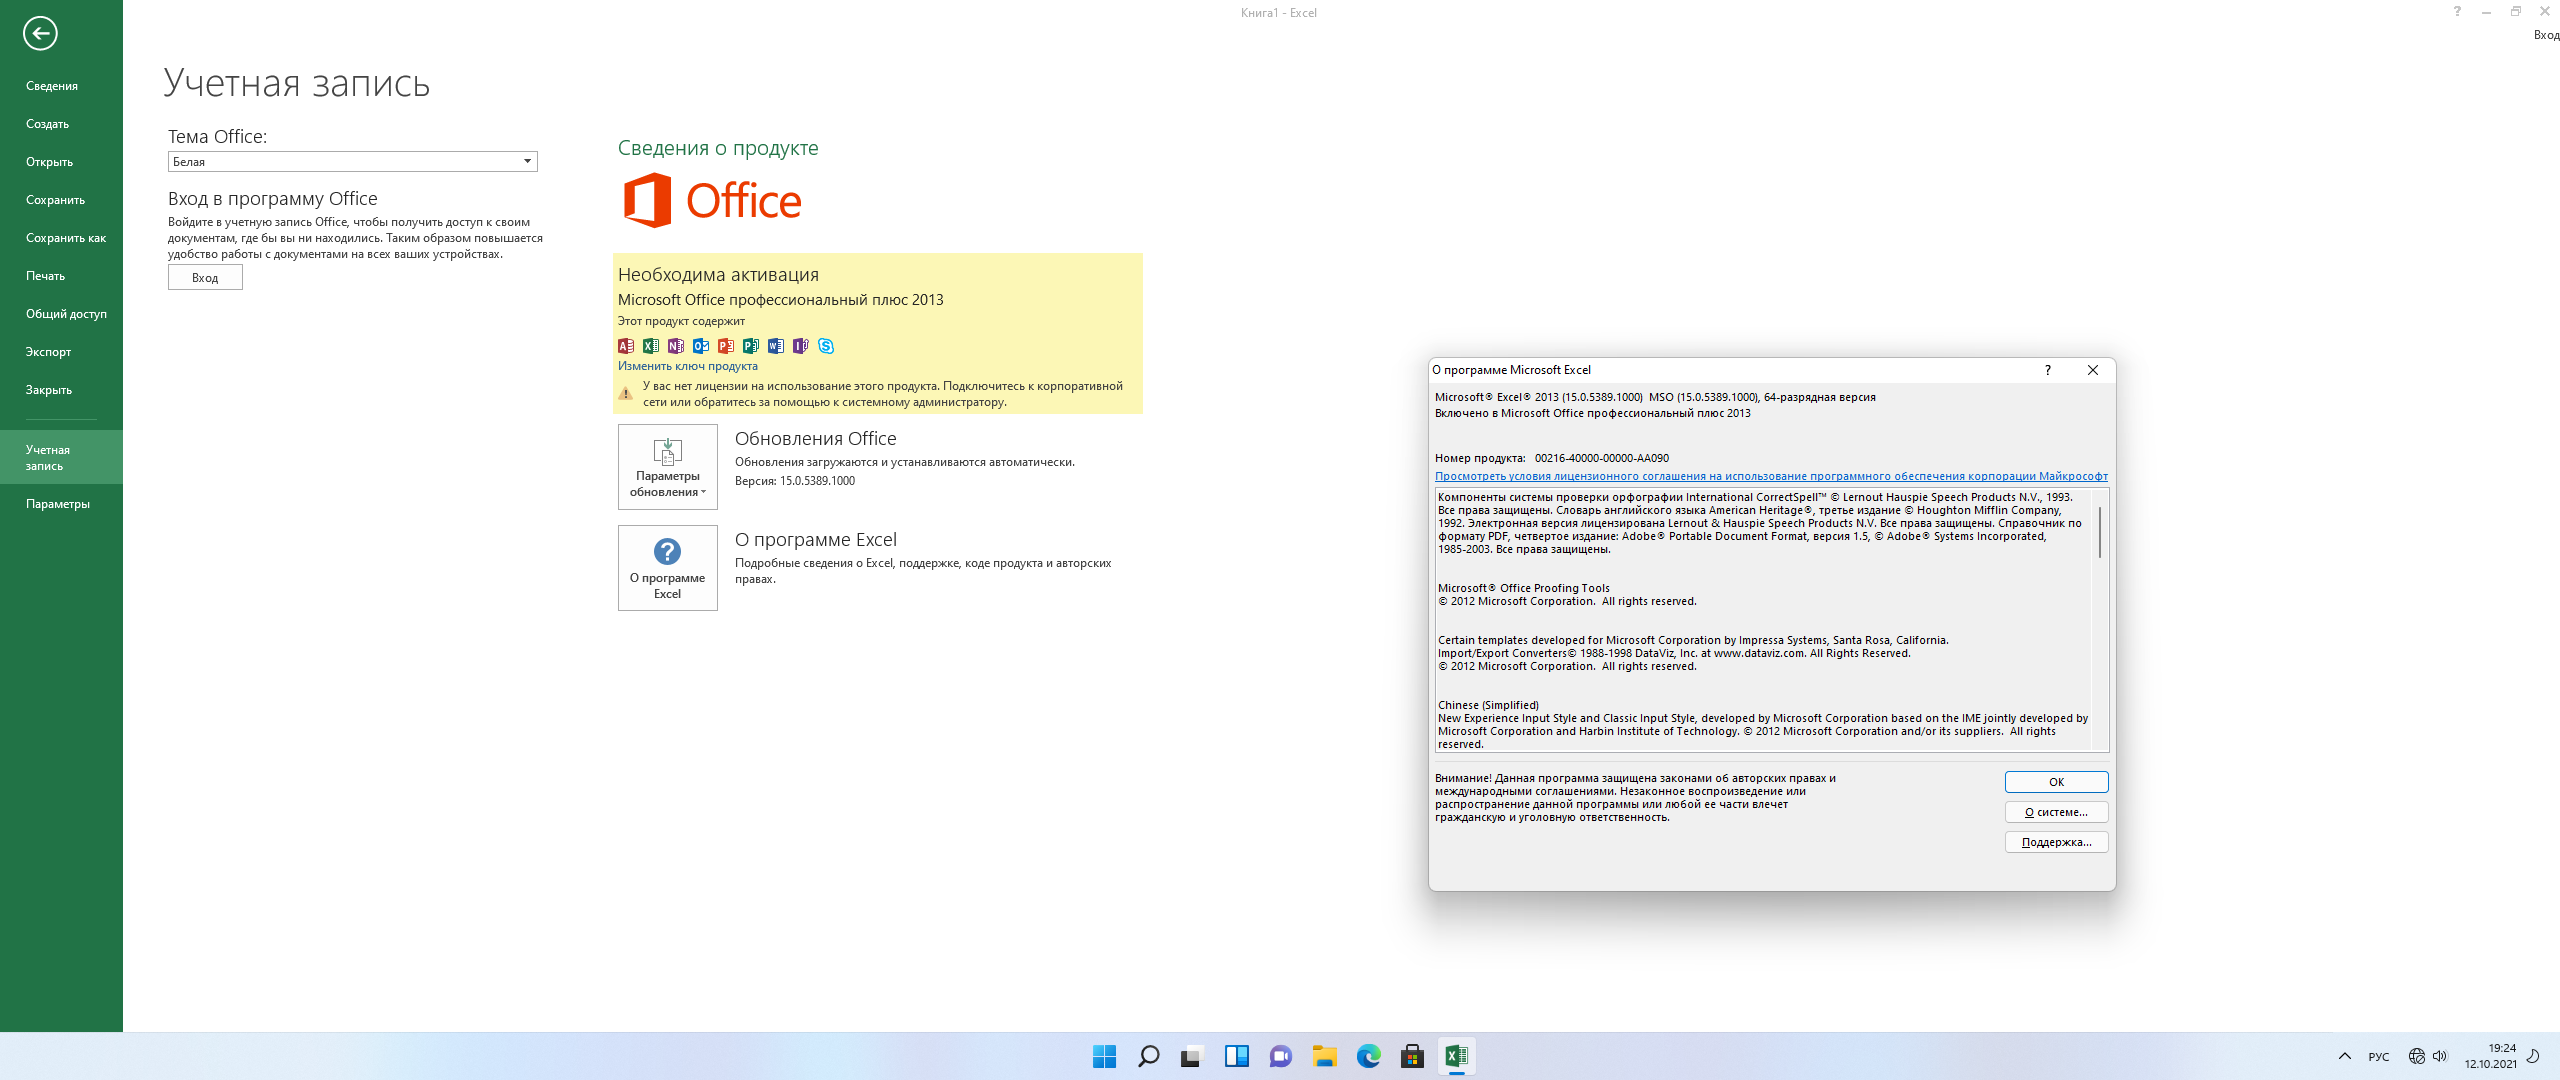Screen dimensions: 2560x1080
Task: Open the license agreement terms link
Action: (x=1771, y=476)
